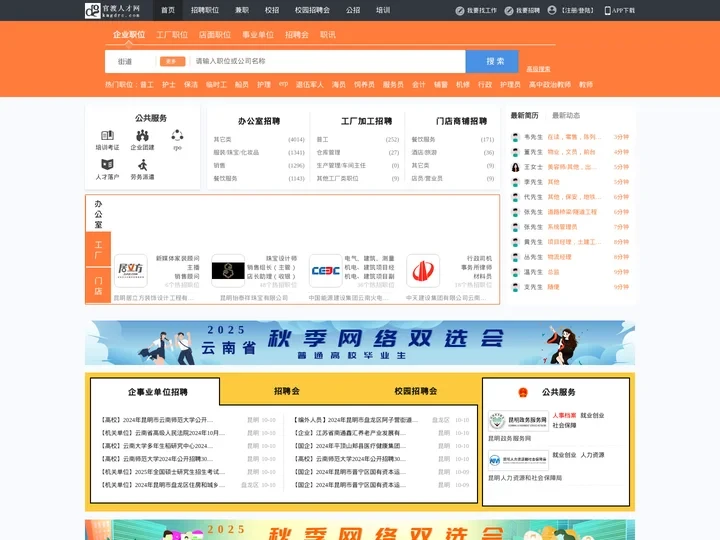Open 仓库管理 under 工厂加工招聘

328,152
